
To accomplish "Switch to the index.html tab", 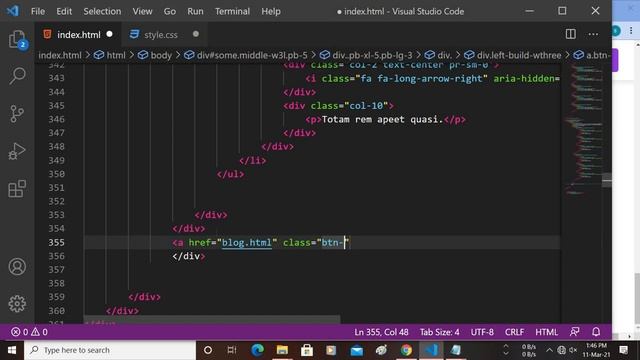I will pyautogui.click(x=78, y=35).
